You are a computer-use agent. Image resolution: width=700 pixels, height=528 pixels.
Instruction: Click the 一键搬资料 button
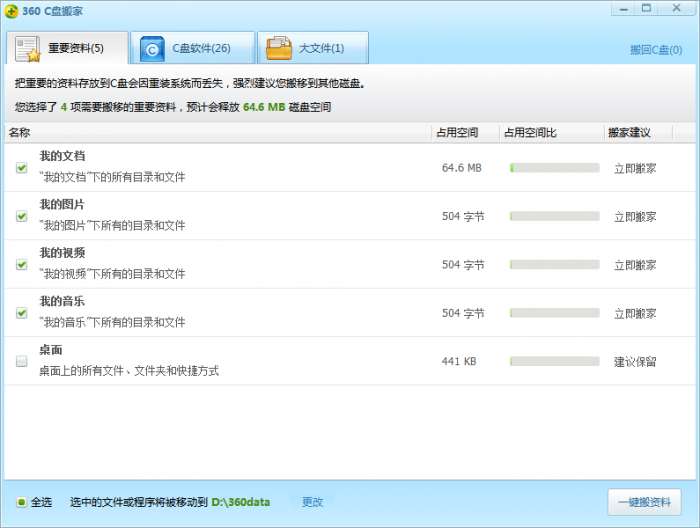coord(644,503)
